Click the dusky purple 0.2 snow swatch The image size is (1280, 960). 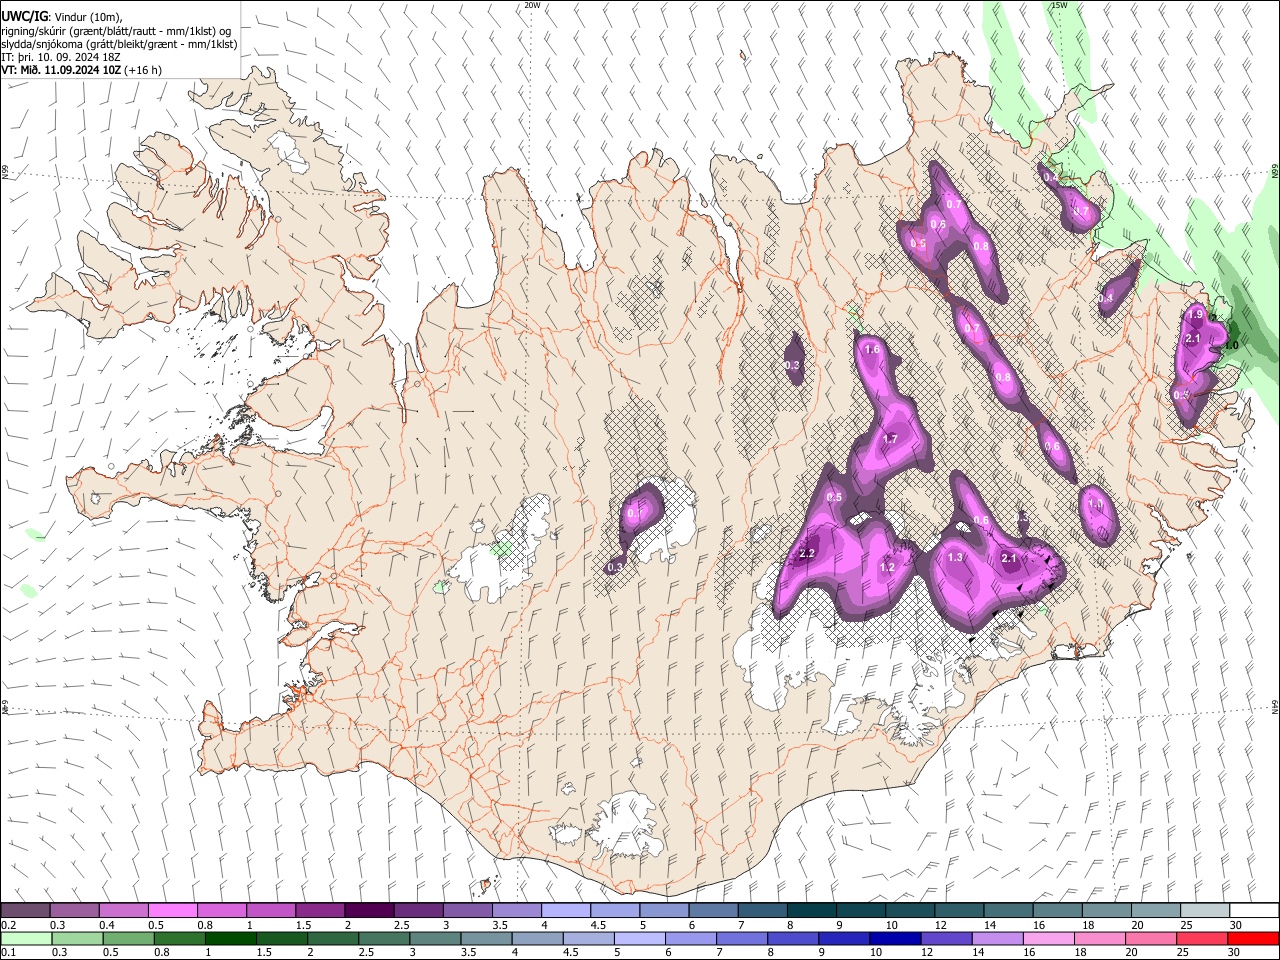pyautogui.click(x=25, y=910)
